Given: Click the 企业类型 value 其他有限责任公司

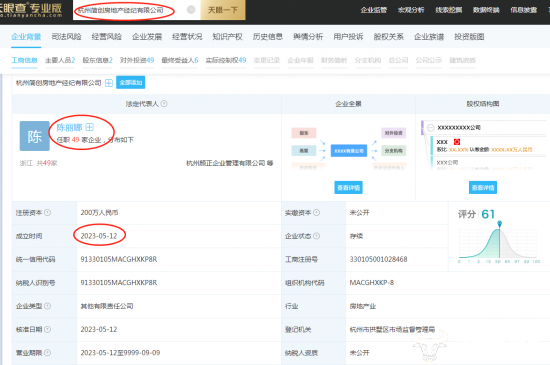Looking at the screenshot, I should 107,306.
